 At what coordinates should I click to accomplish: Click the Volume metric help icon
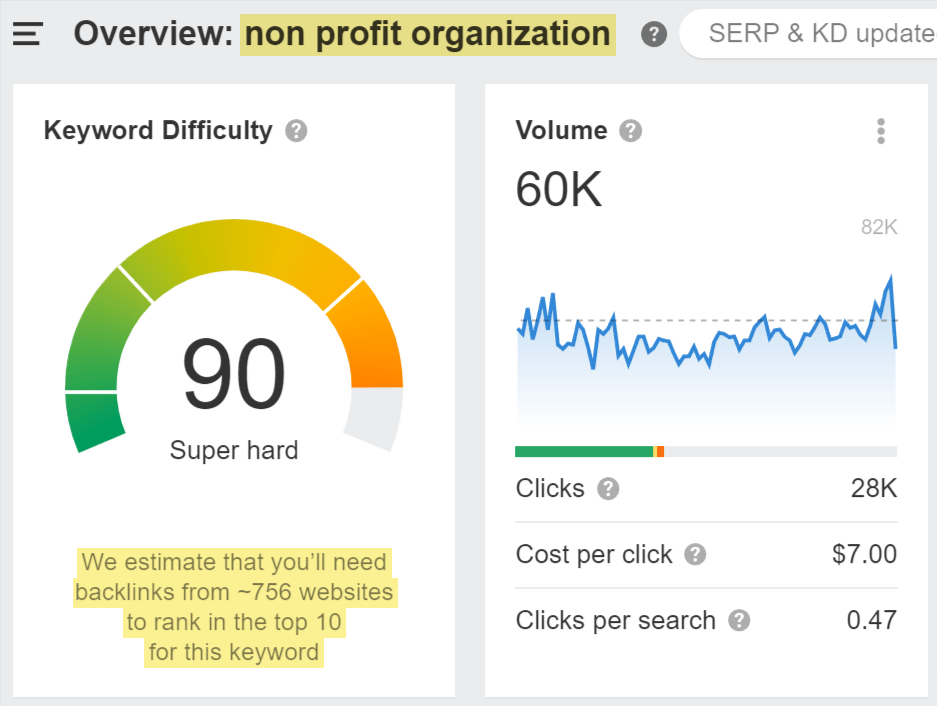[x=631, y=130]
